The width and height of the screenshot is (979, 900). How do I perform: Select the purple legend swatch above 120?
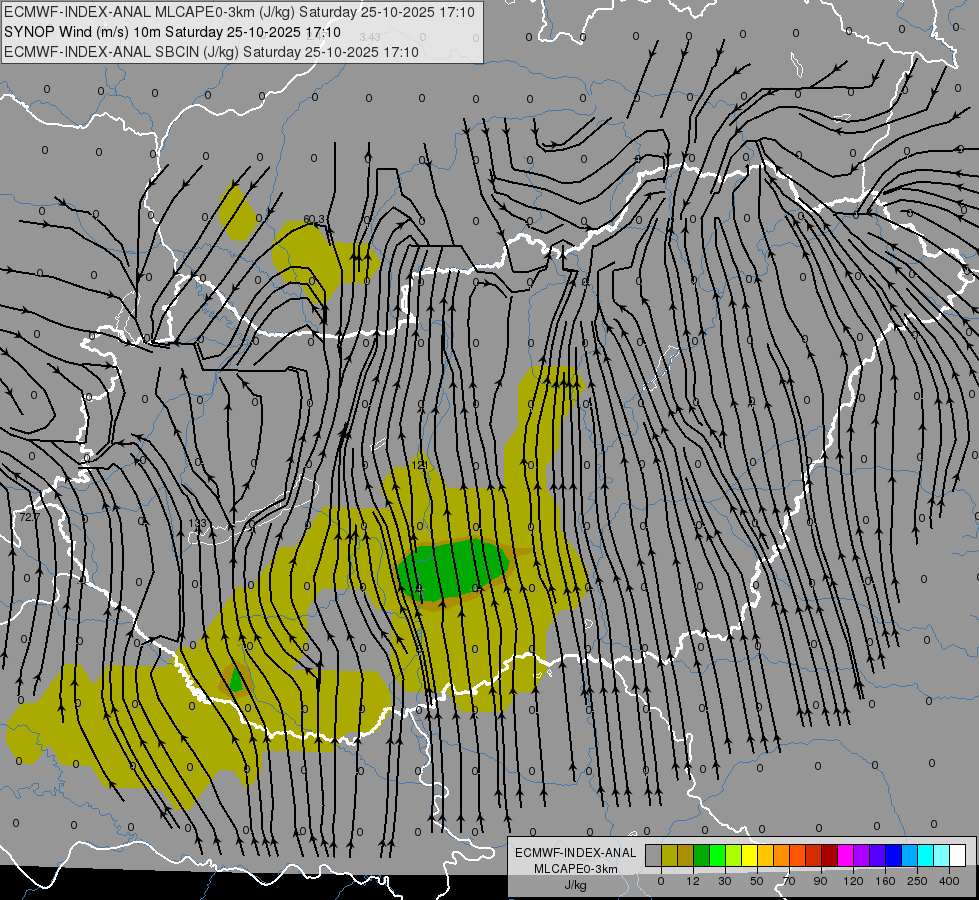862,855
